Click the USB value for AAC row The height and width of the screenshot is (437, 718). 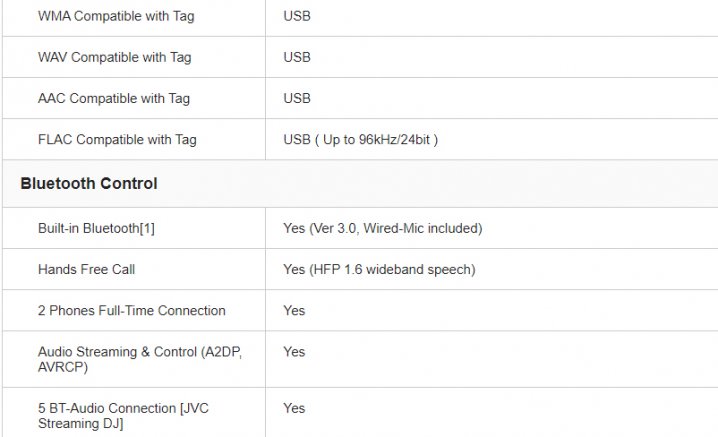[297, 98]
